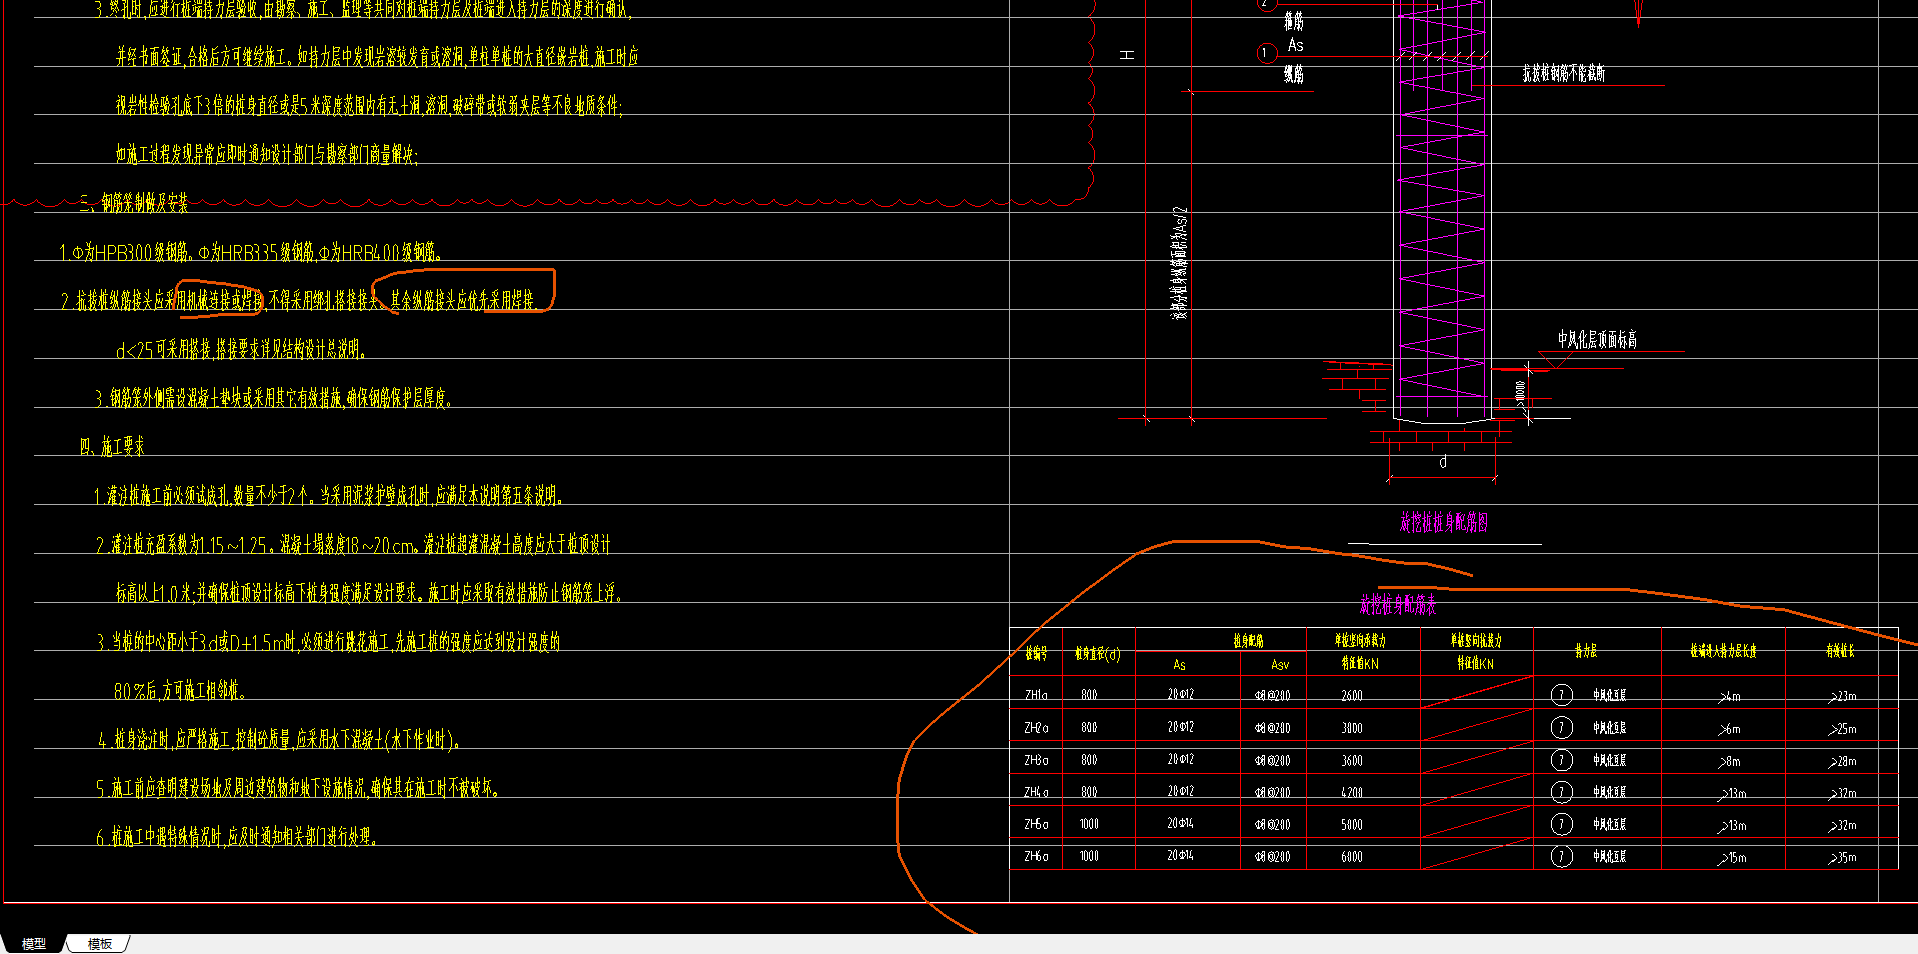Screen dimensions: 1918x954
Task: Select the embedment length >6m in ZH2a row
Action: pyautogui.click(x=1730, y=729)
